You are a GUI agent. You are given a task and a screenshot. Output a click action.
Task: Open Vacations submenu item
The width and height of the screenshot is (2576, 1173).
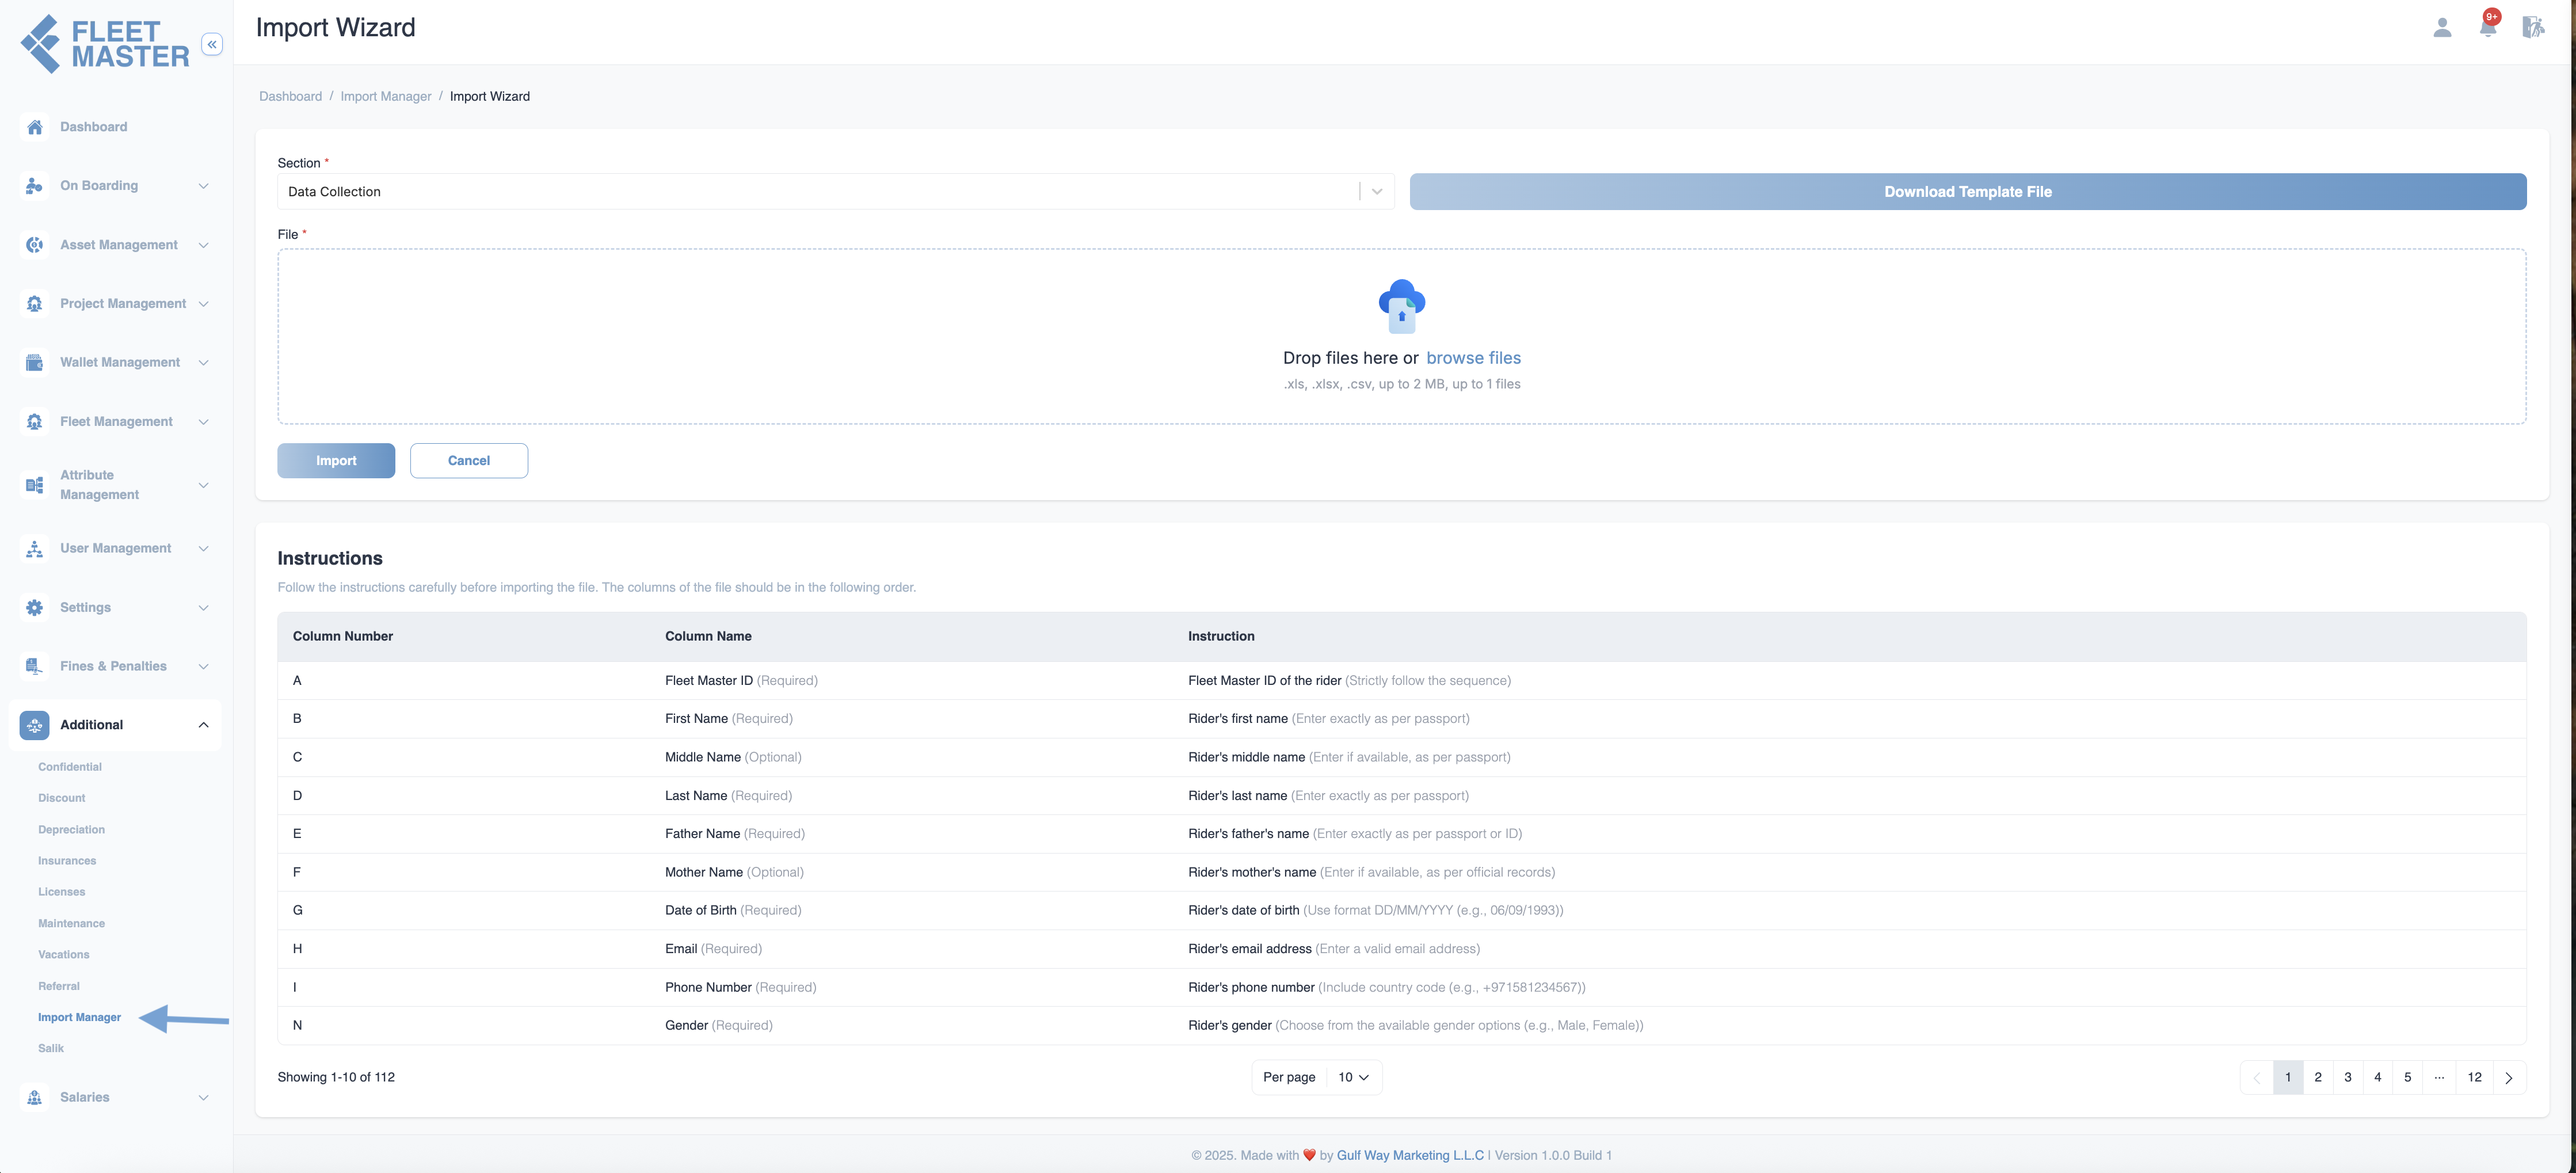[64, 955]
